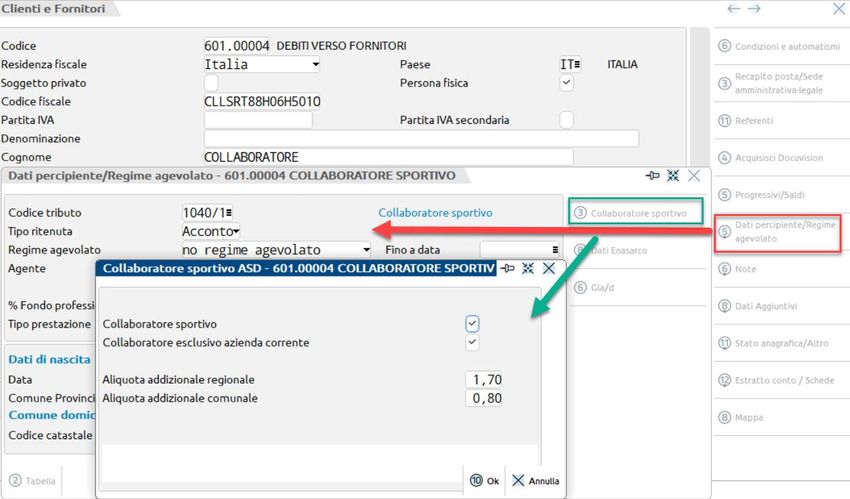850x499 pixels.
Task: Confirm with the Ok button
Action: tap(484, 480)
